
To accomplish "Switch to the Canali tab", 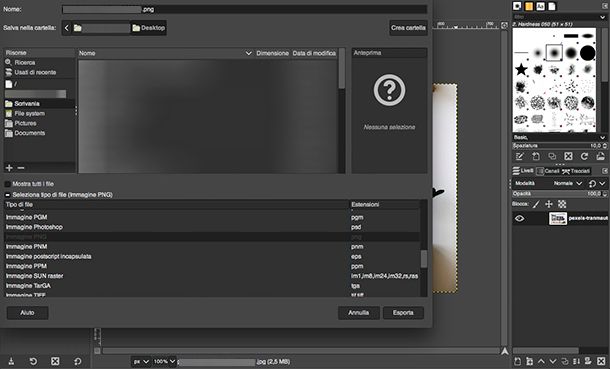I will click(x=548, y=171).
